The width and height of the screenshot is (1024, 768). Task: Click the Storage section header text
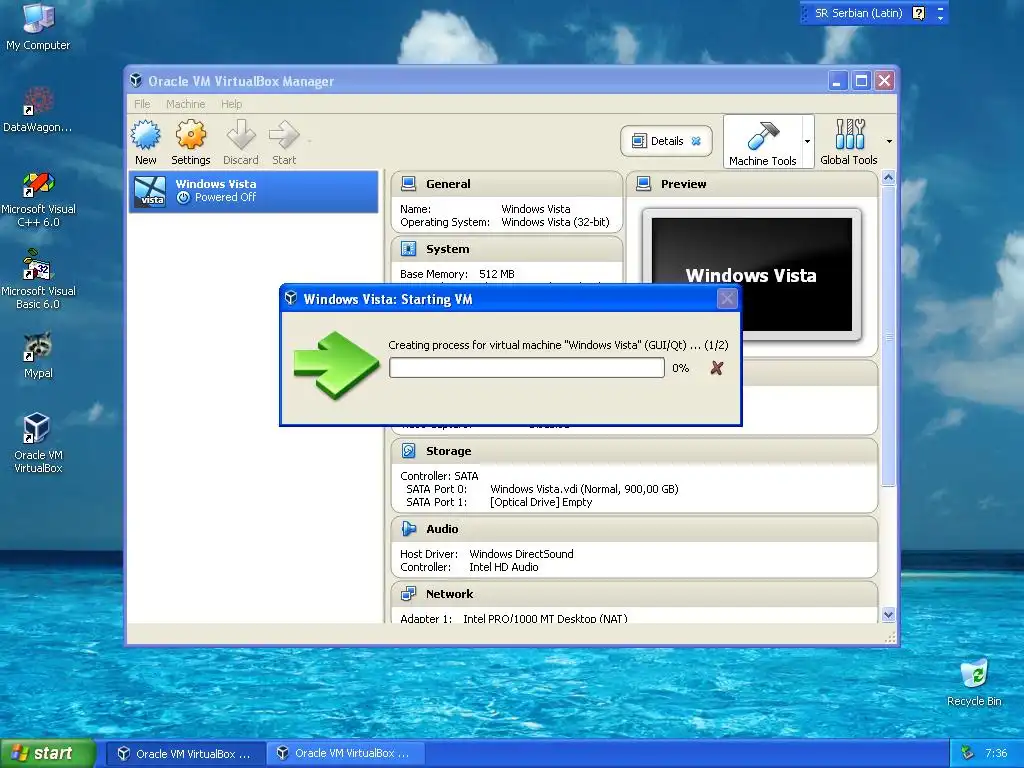click(448, 451)
